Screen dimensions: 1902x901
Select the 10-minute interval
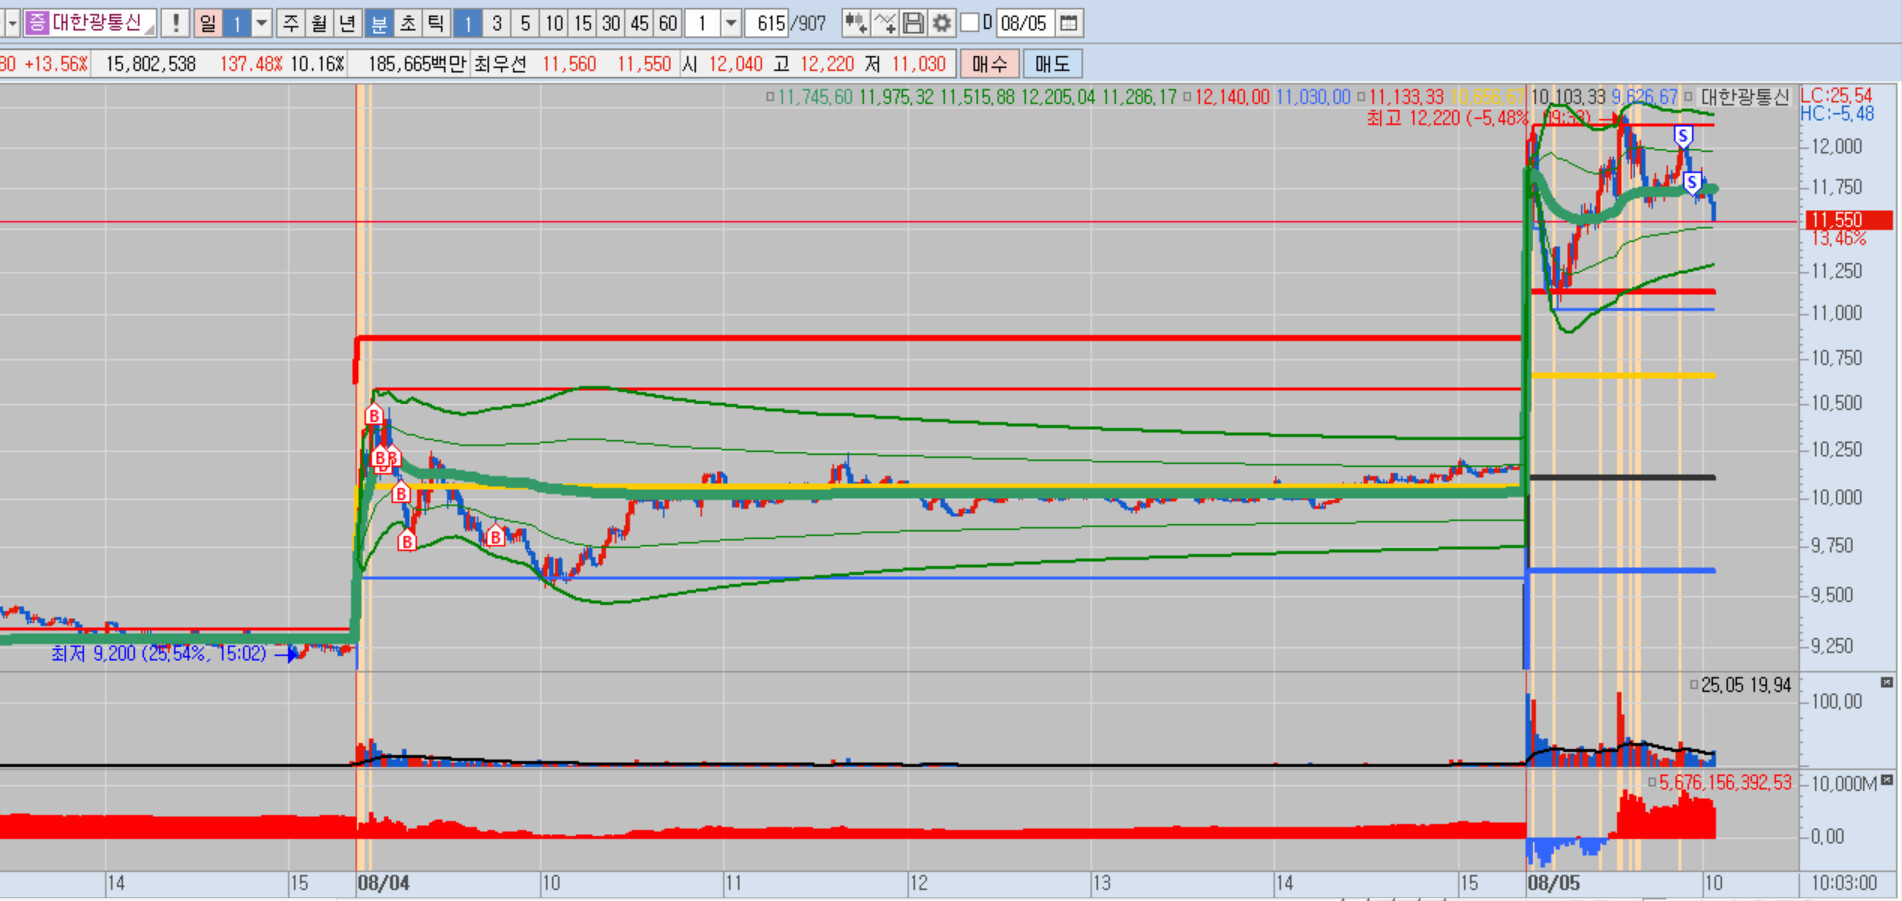pos(554,22)
